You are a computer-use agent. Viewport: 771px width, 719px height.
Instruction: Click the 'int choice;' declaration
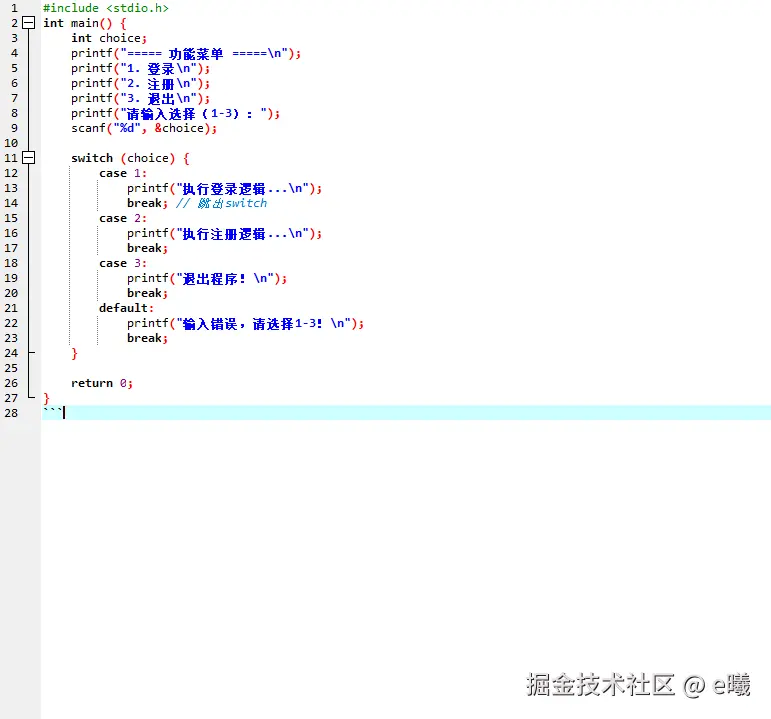pos(109,38)
